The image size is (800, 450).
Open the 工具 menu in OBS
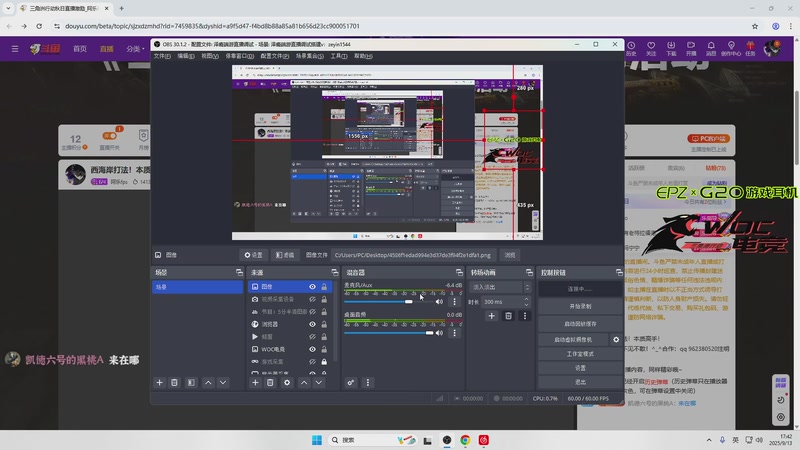pyautogui.click(x=339, y=56)
